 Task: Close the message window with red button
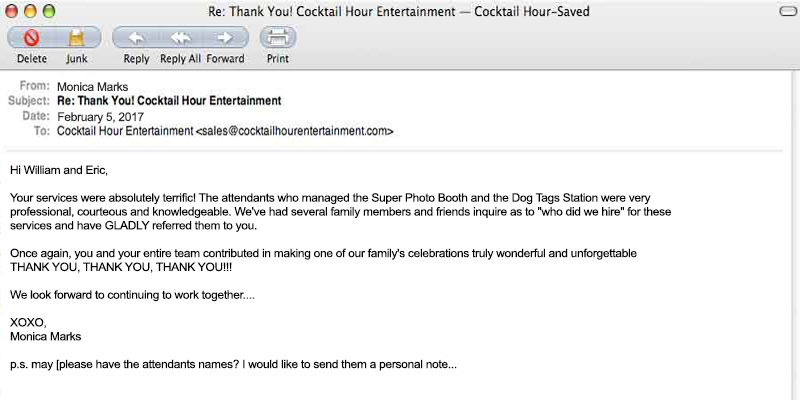click(x=12, y=11)
